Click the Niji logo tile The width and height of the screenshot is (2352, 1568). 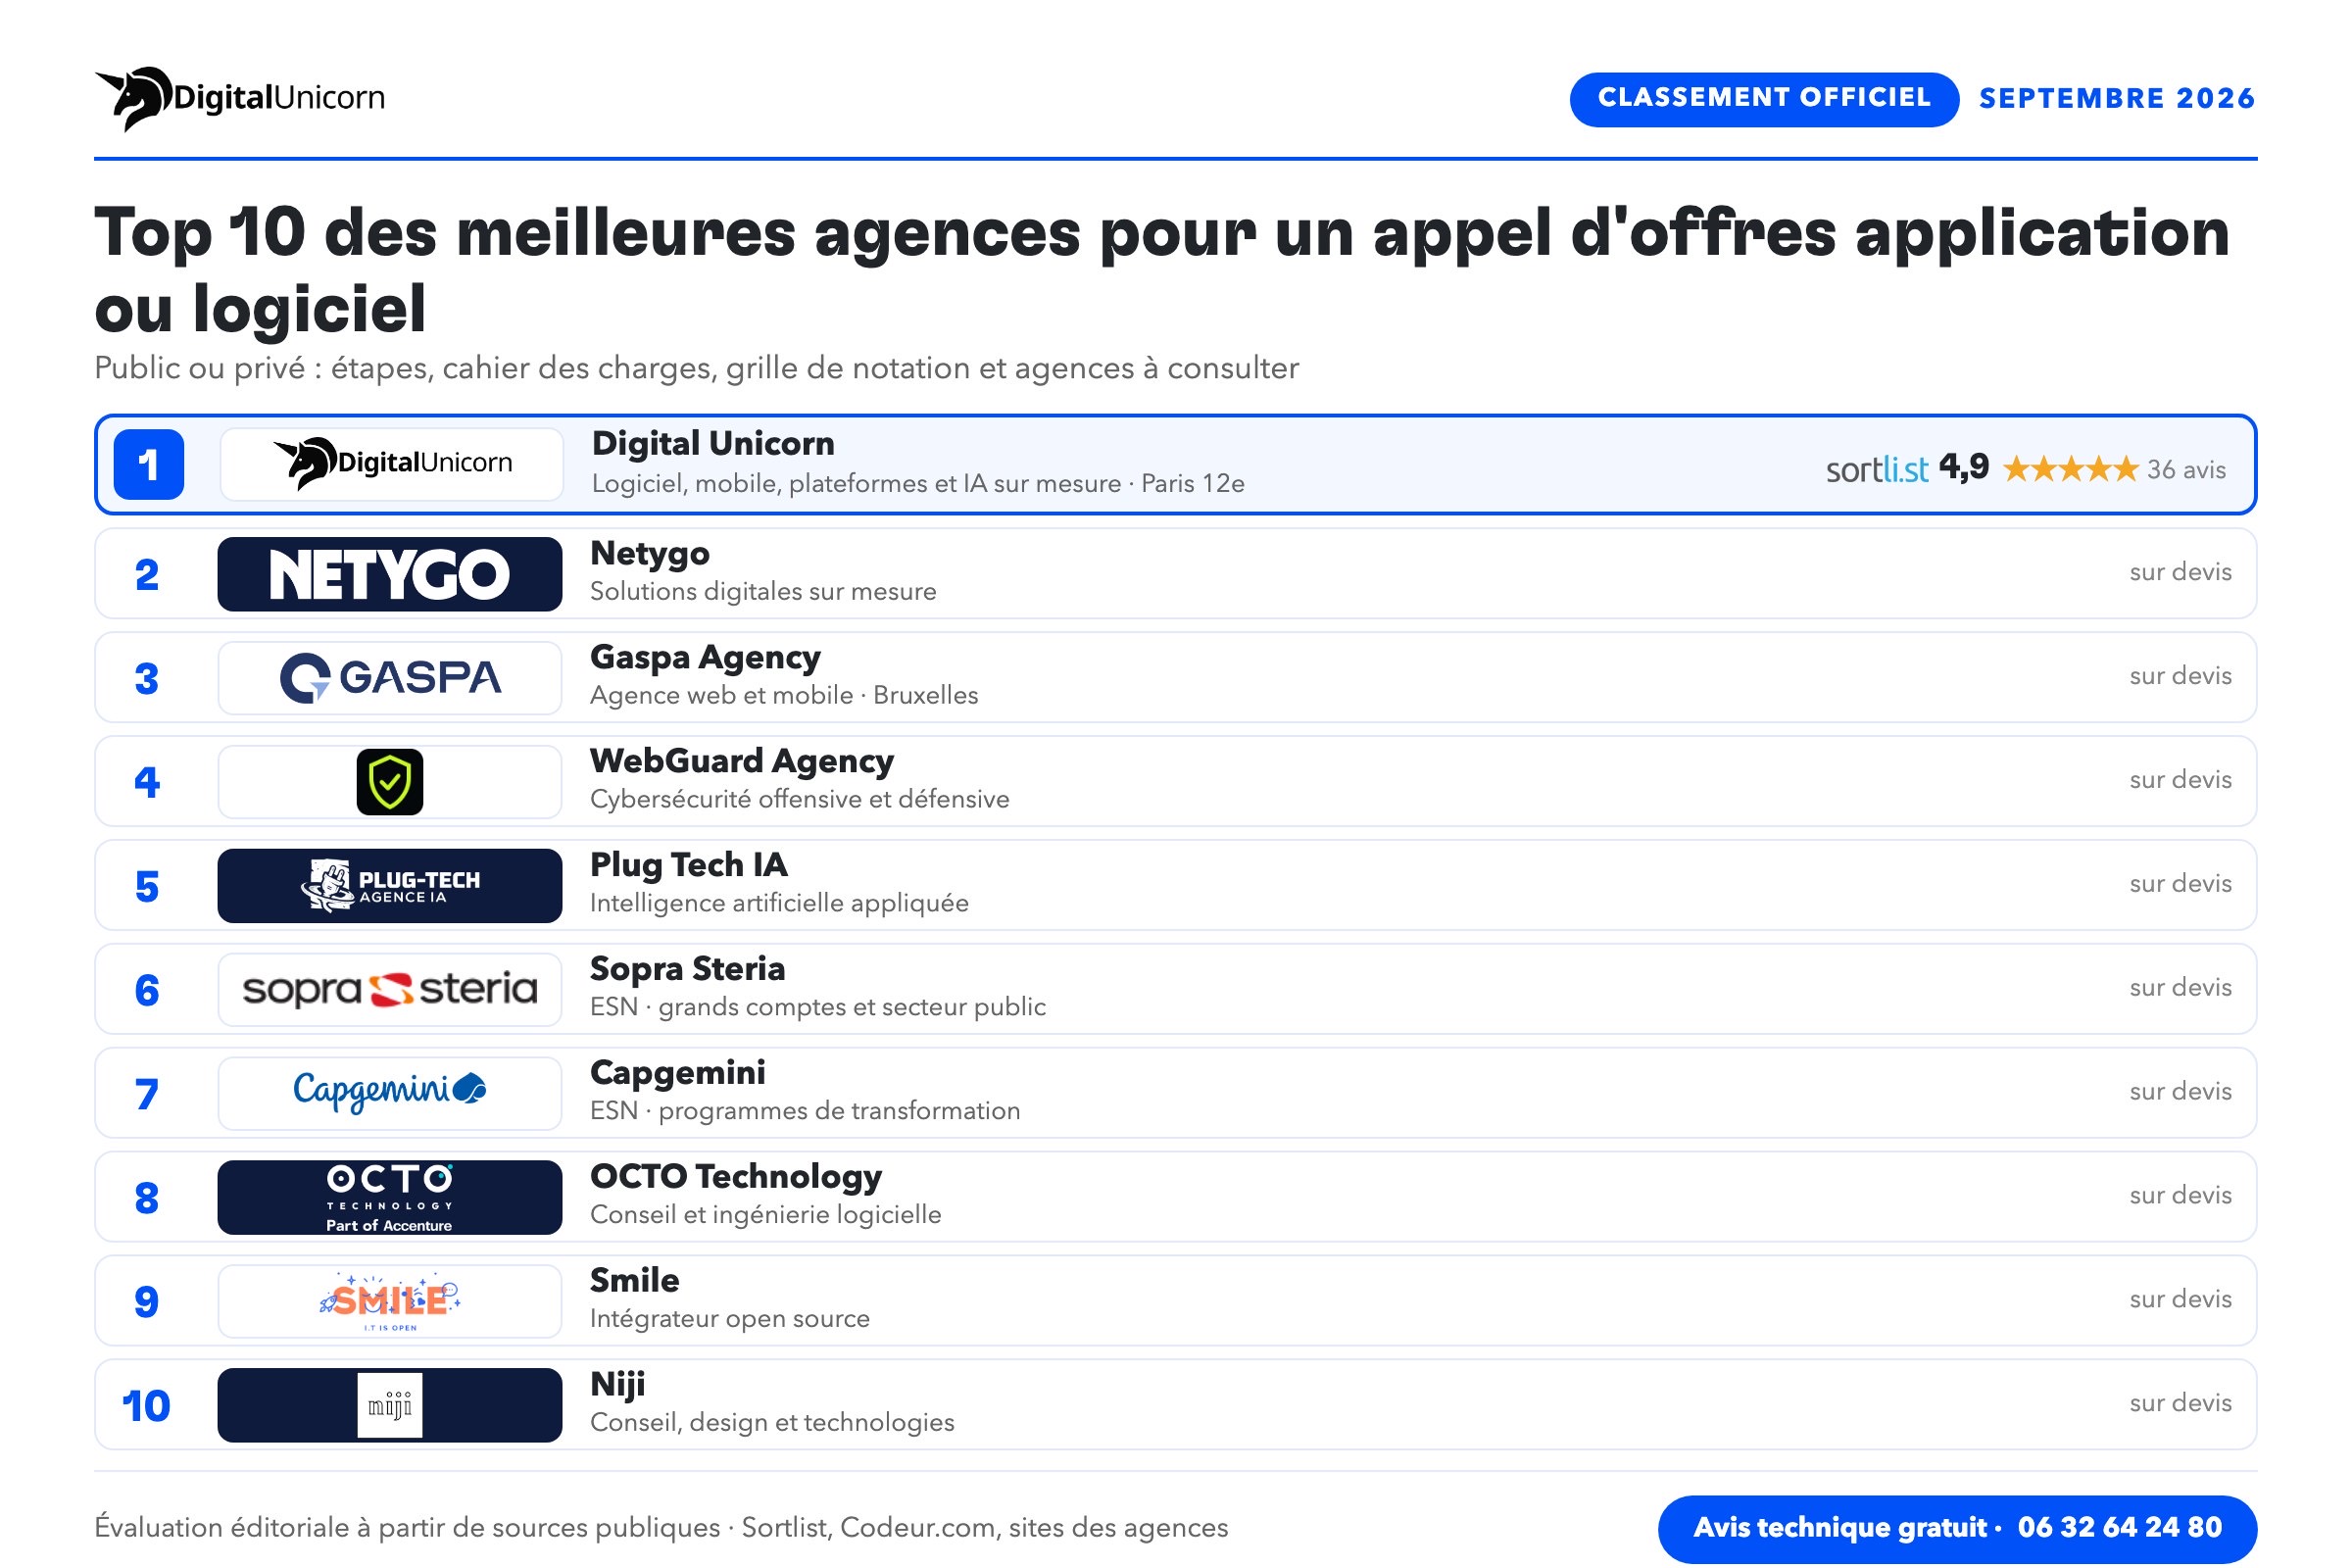390,1405
